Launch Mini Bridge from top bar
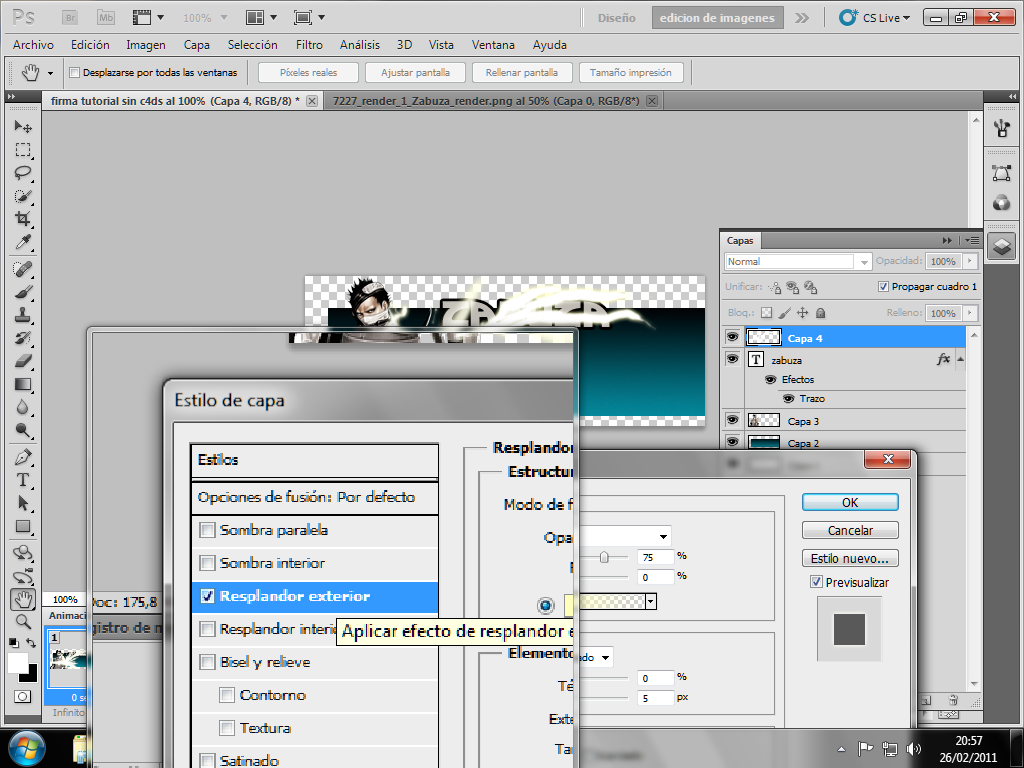Viewport: 1024px width, 768px height. 106,18
